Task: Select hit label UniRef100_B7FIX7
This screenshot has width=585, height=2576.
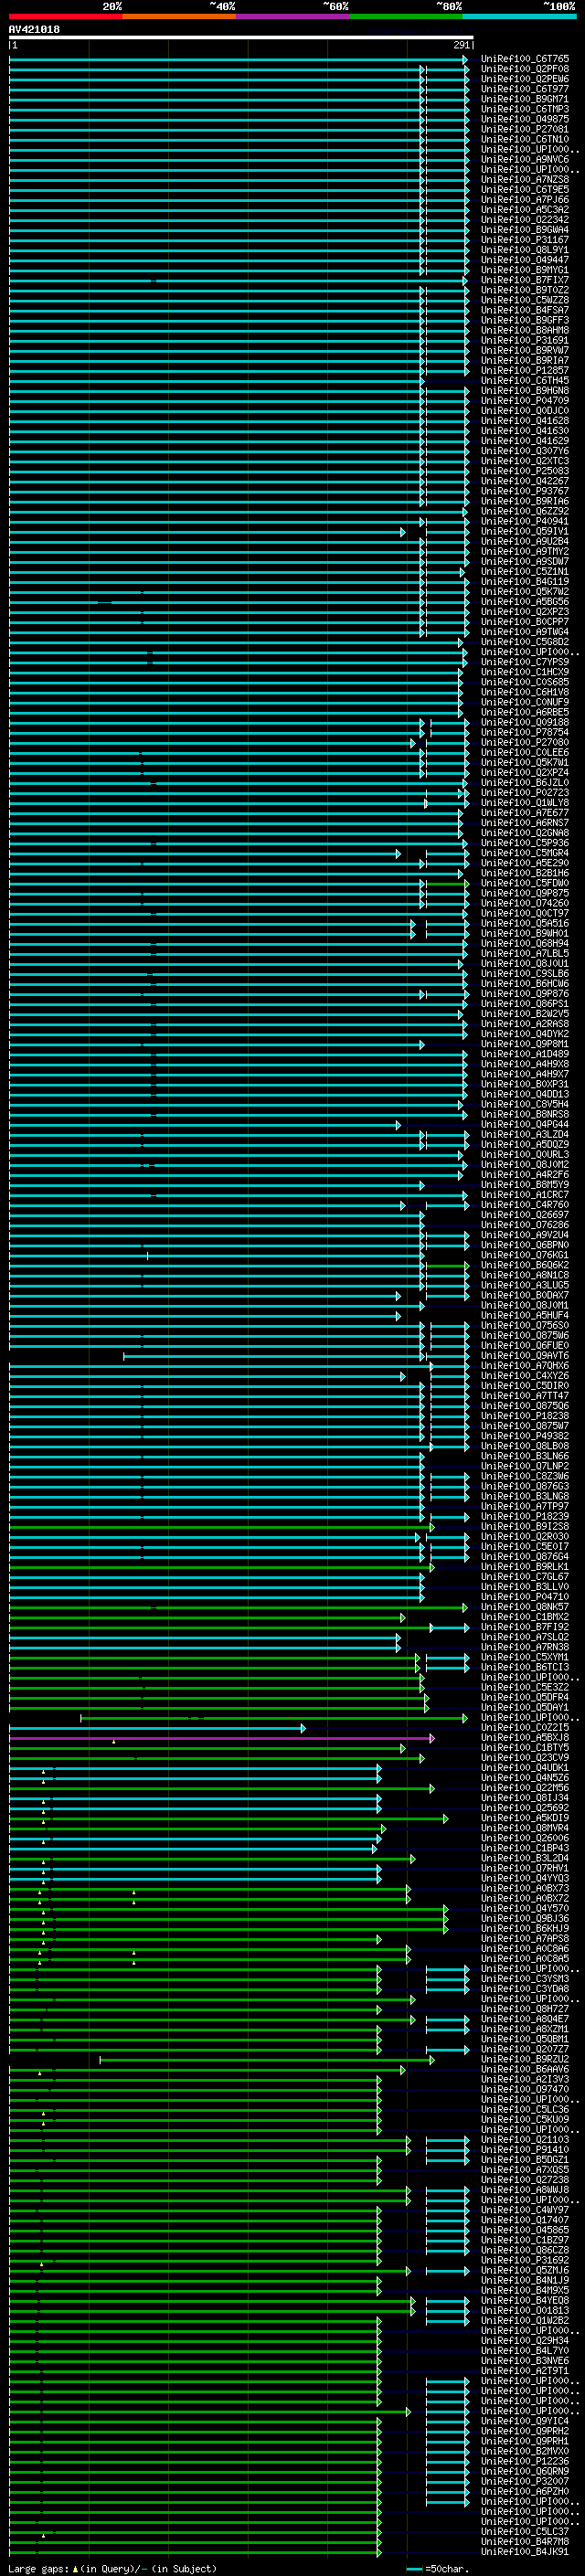Action: [525, 280]
